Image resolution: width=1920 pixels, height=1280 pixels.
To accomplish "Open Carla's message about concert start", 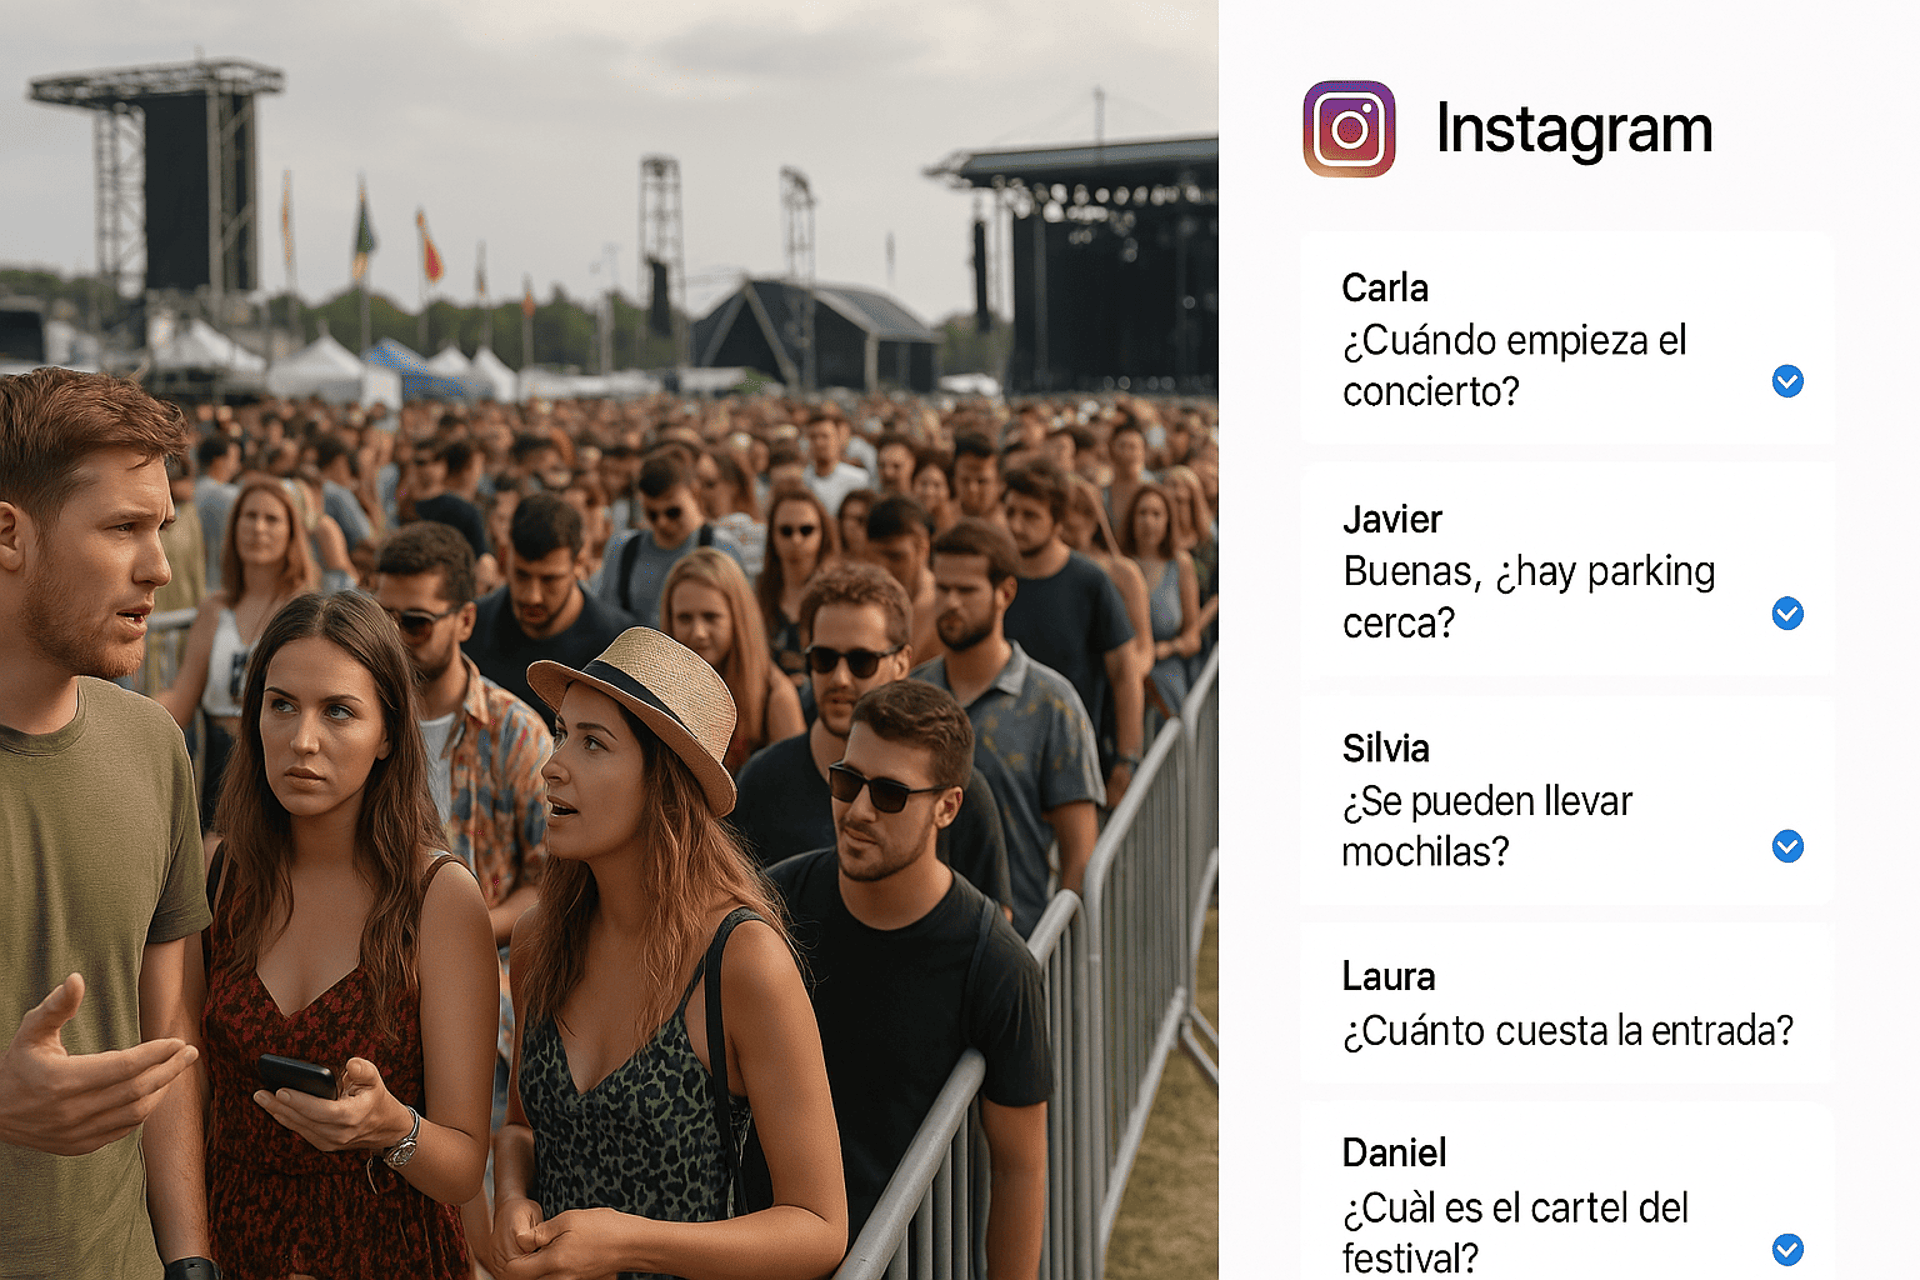I will pyautogui.click(x=1567, y=339).
